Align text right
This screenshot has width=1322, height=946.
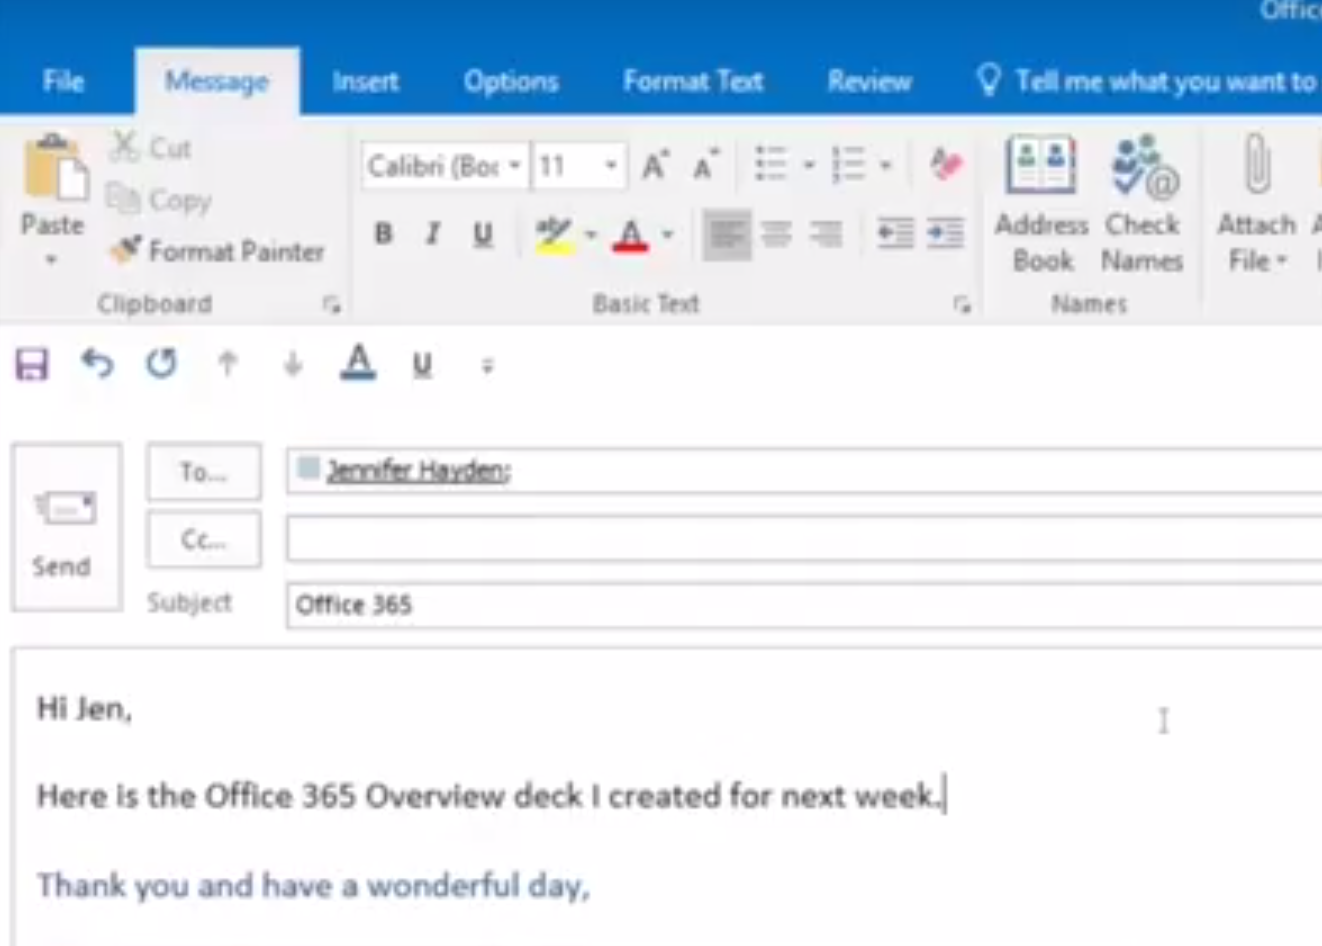[825, 235]
